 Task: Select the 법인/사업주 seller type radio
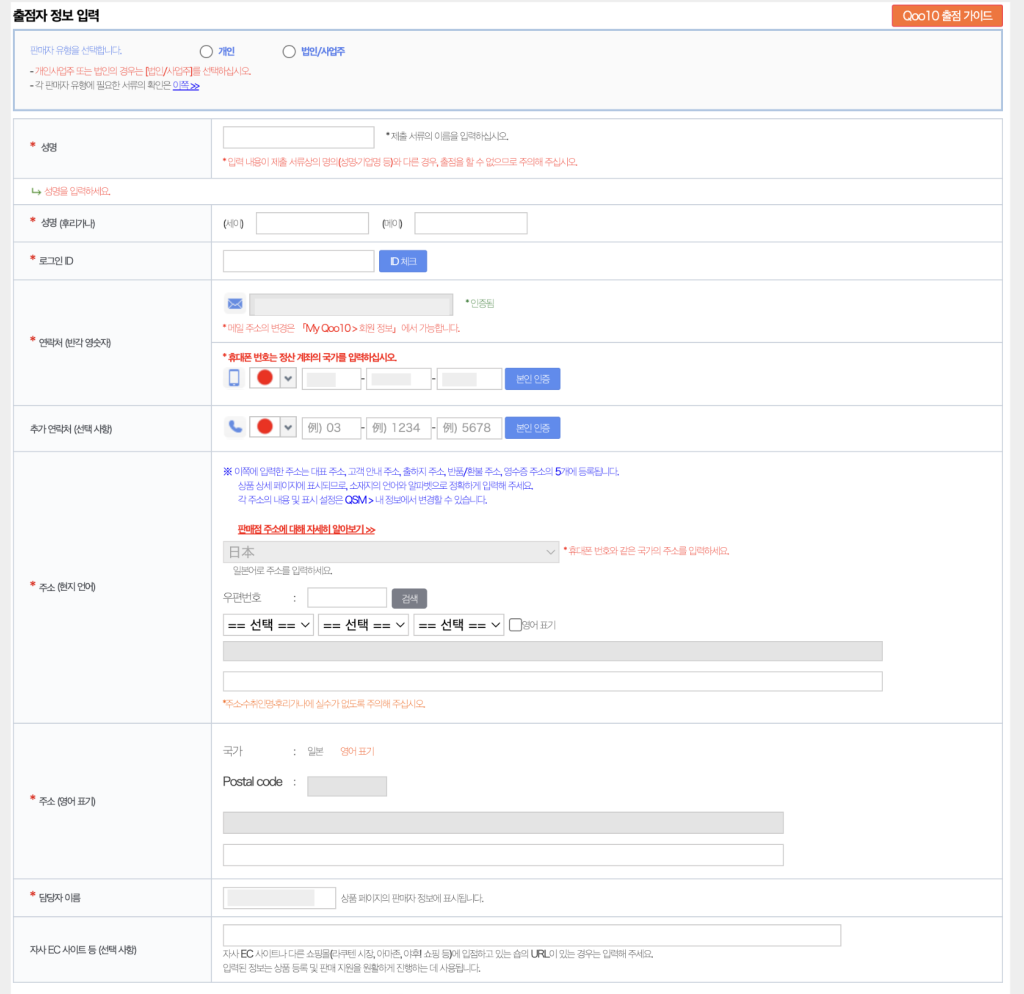[289, 51]
